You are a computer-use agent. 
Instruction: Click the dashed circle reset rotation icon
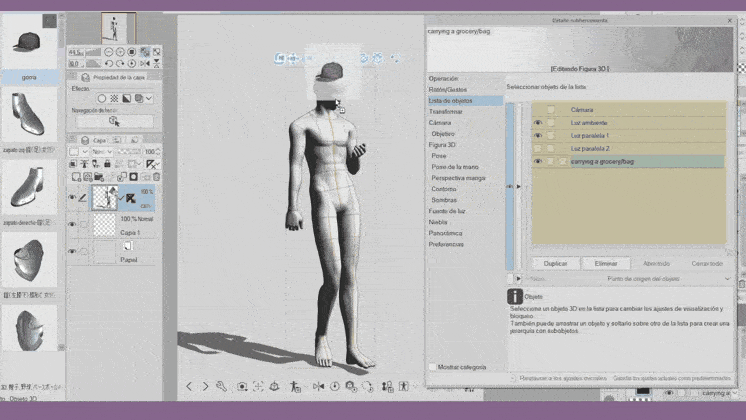pos(367,386)
